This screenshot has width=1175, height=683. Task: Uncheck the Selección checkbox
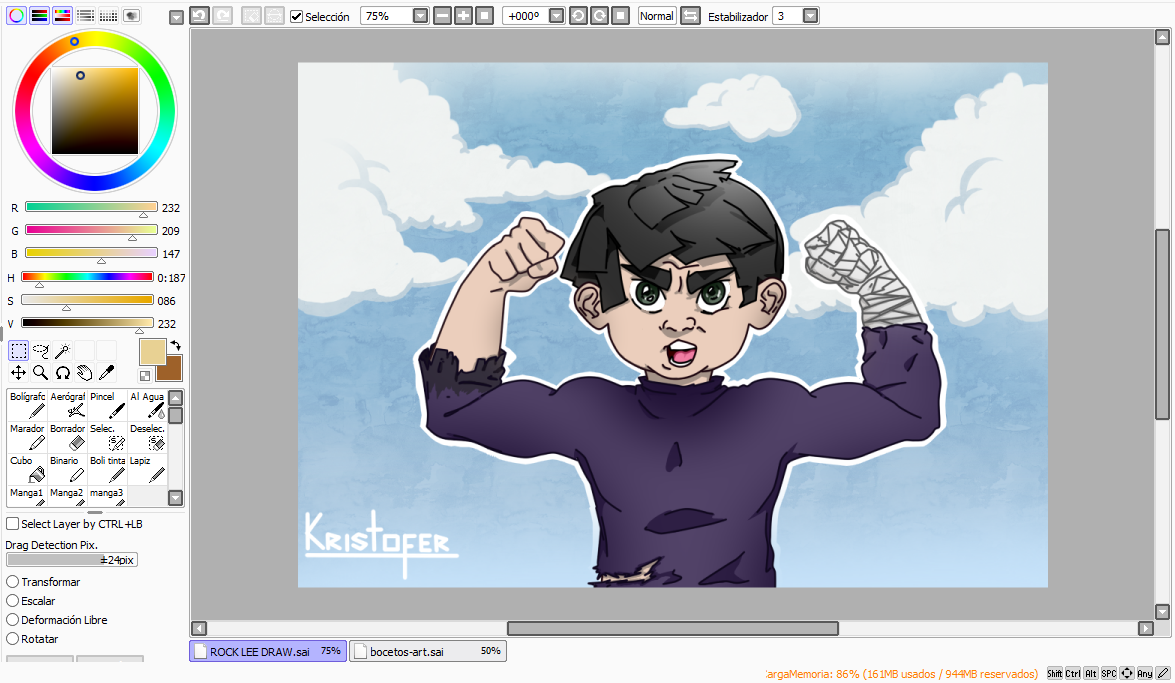point(297,16)
